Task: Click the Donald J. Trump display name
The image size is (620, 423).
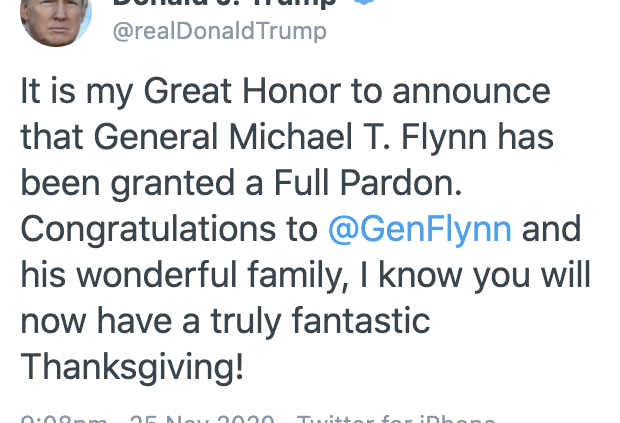Action: [x=225, y=3]
